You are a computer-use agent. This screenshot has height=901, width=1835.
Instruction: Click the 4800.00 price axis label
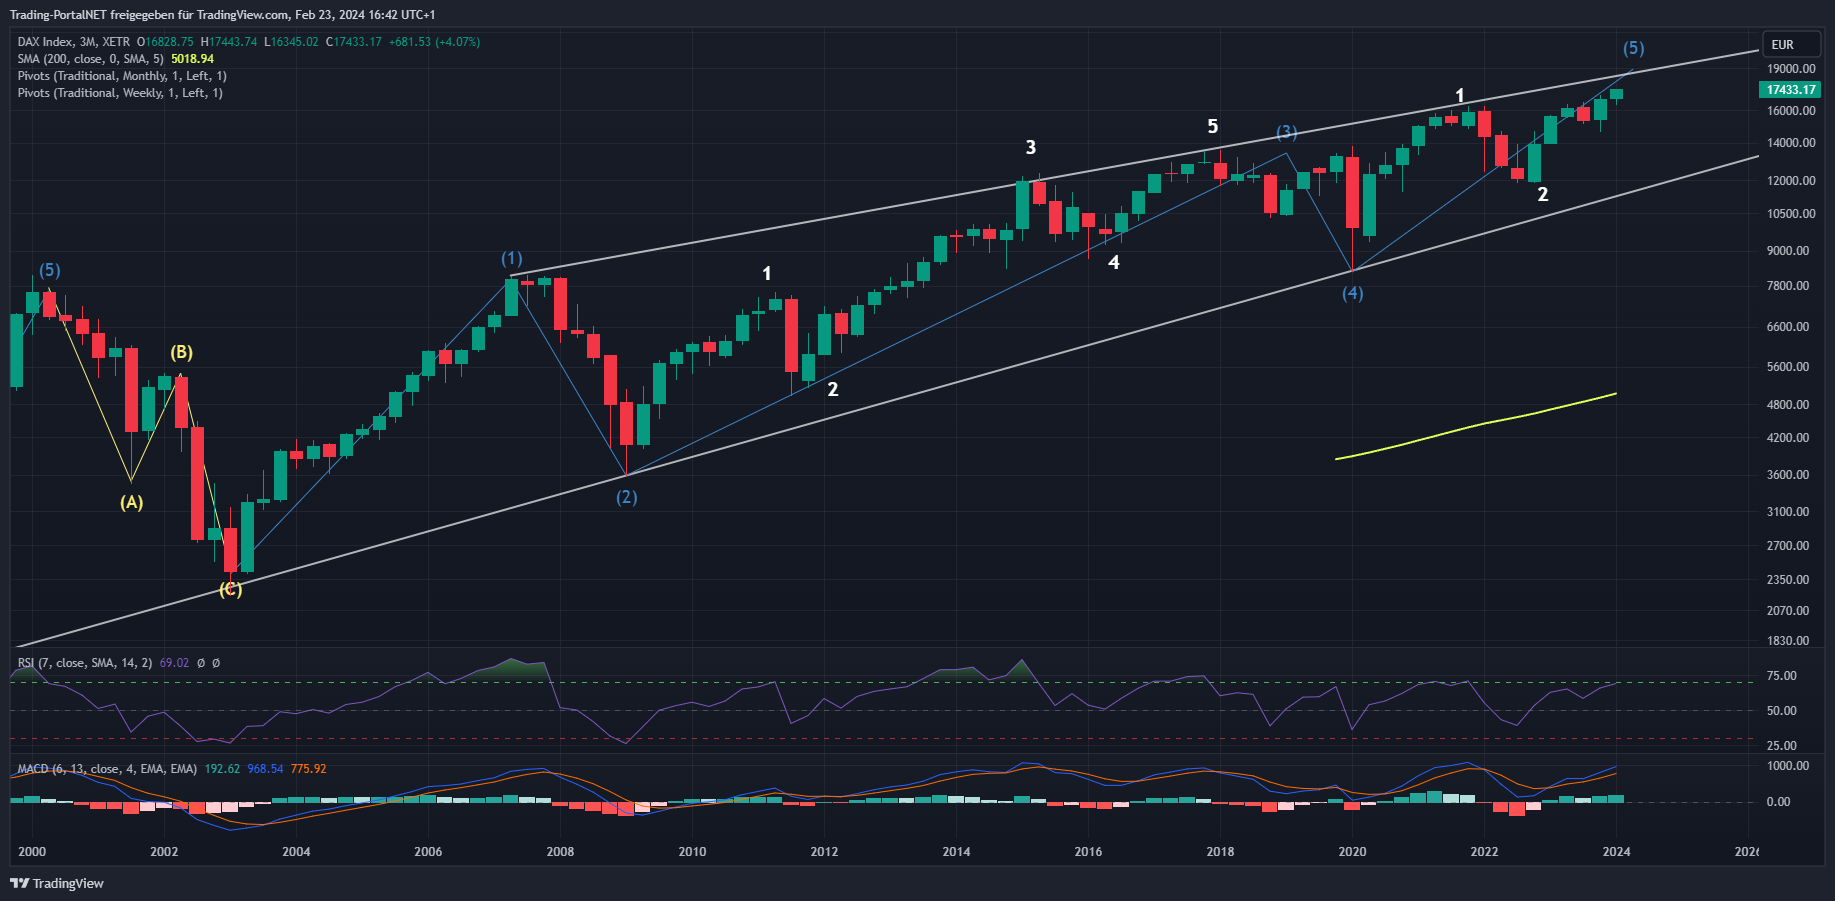click(1788, 405)
